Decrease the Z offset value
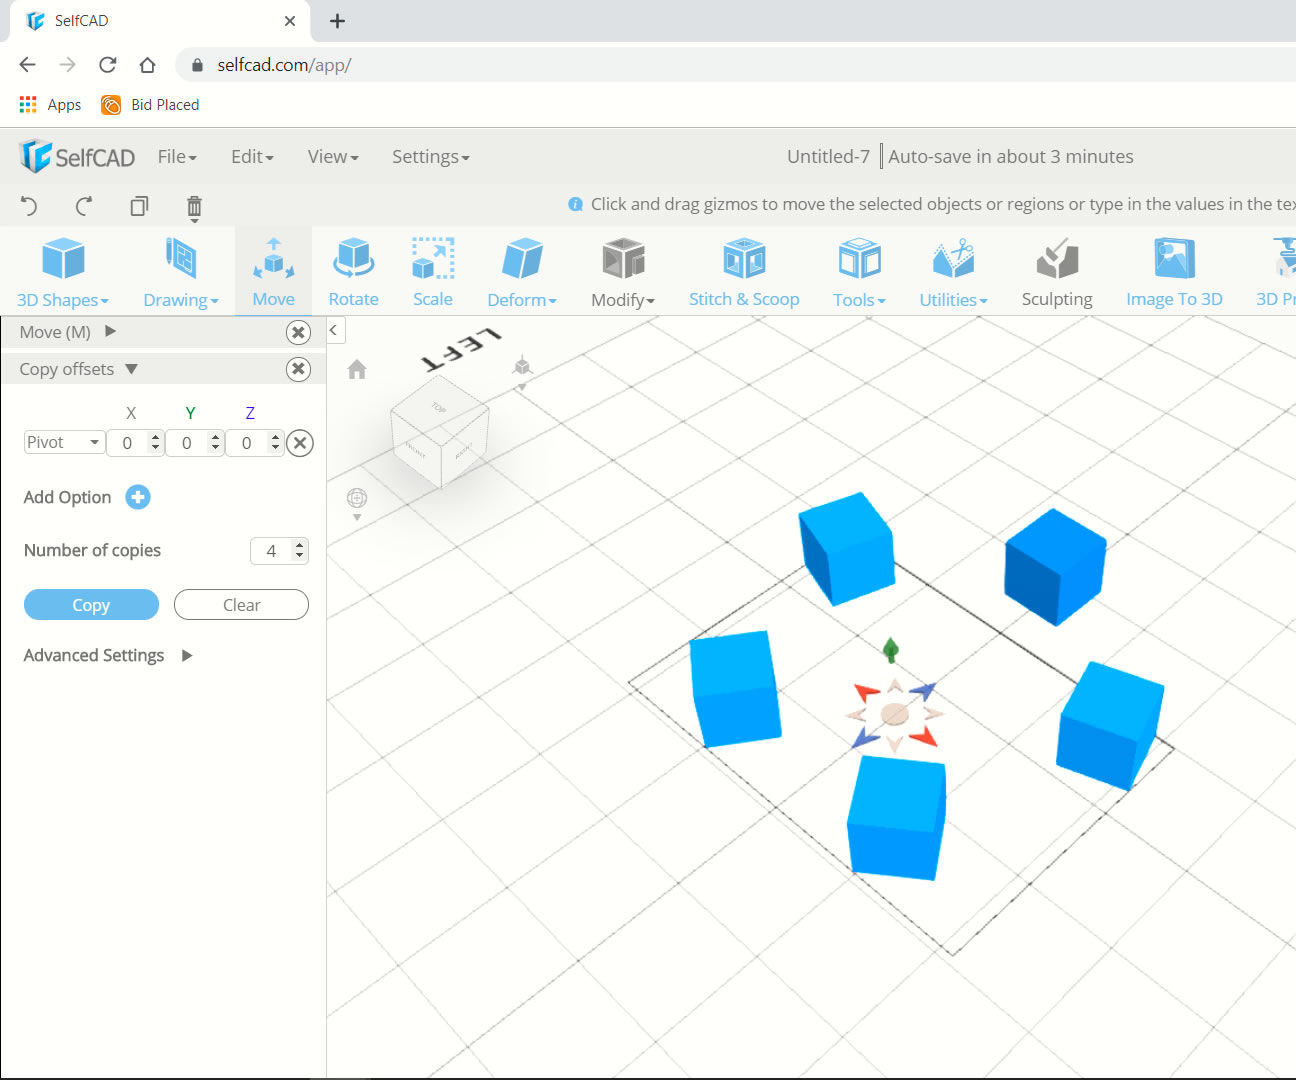Image resolution: width=1296 pixels, height=1080 pixels. point(275,448)
